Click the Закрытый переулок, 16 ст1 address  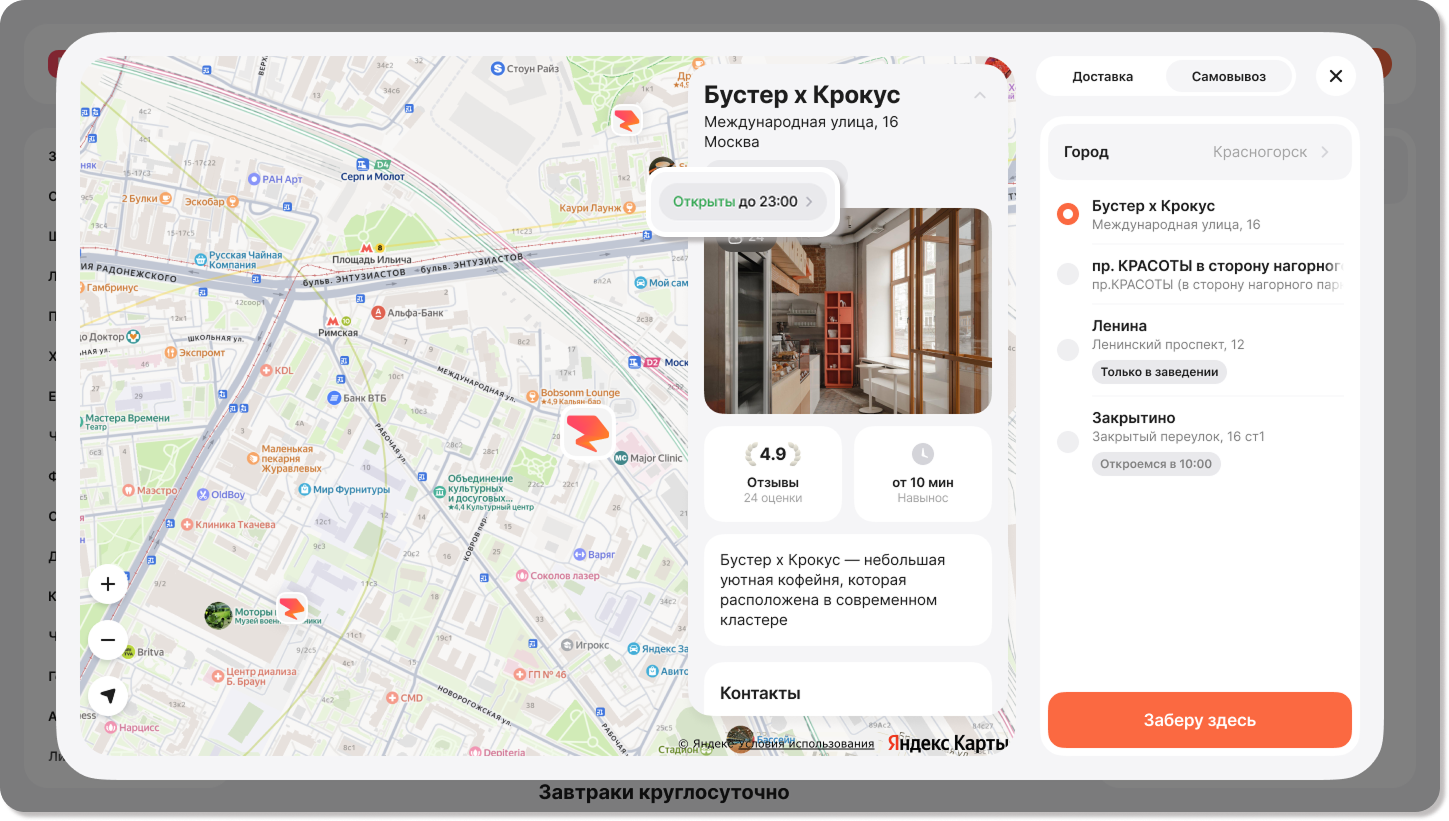[1178, 437]
